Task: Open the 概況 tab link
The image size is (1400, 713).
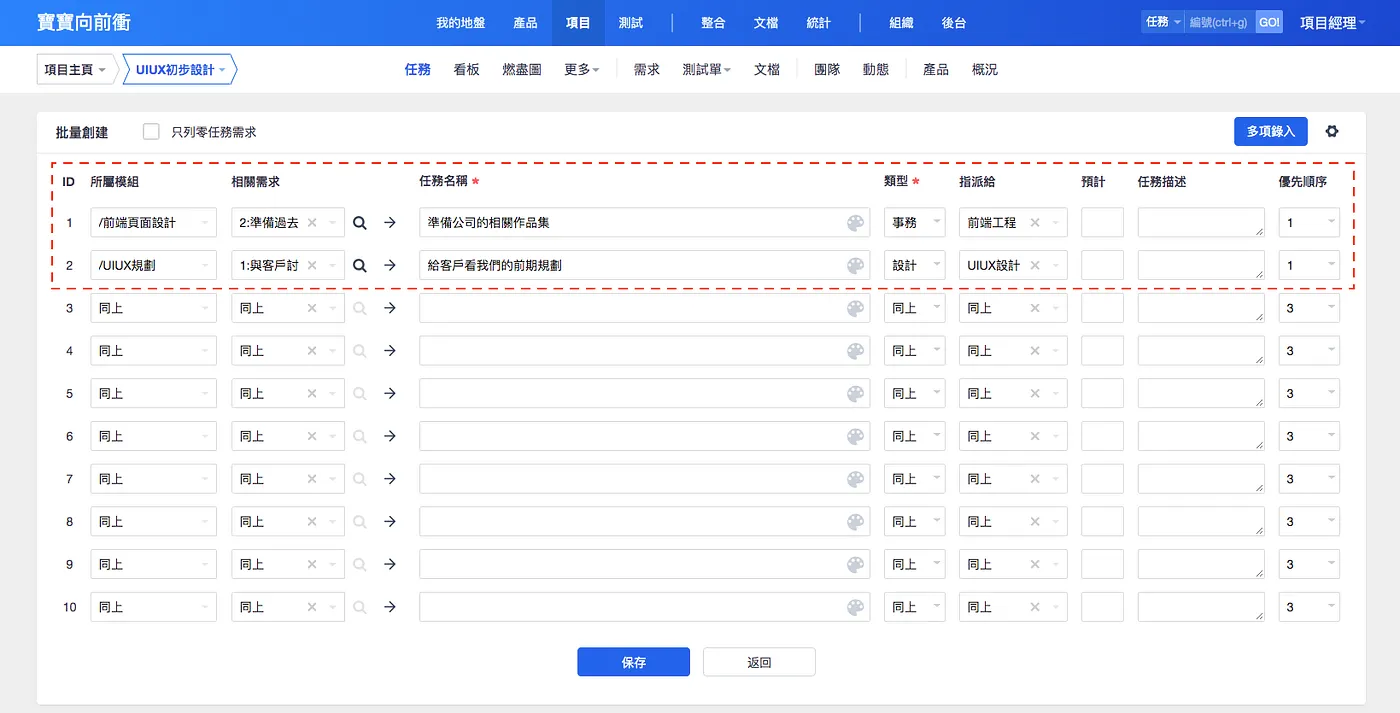Action: pos(985,70)
